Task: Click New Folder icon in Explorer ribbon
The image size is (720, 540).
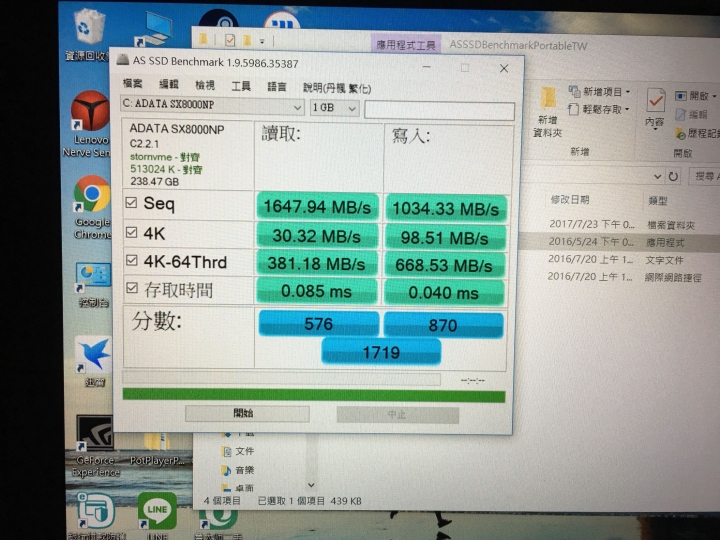Action: (x=547, y=112)
